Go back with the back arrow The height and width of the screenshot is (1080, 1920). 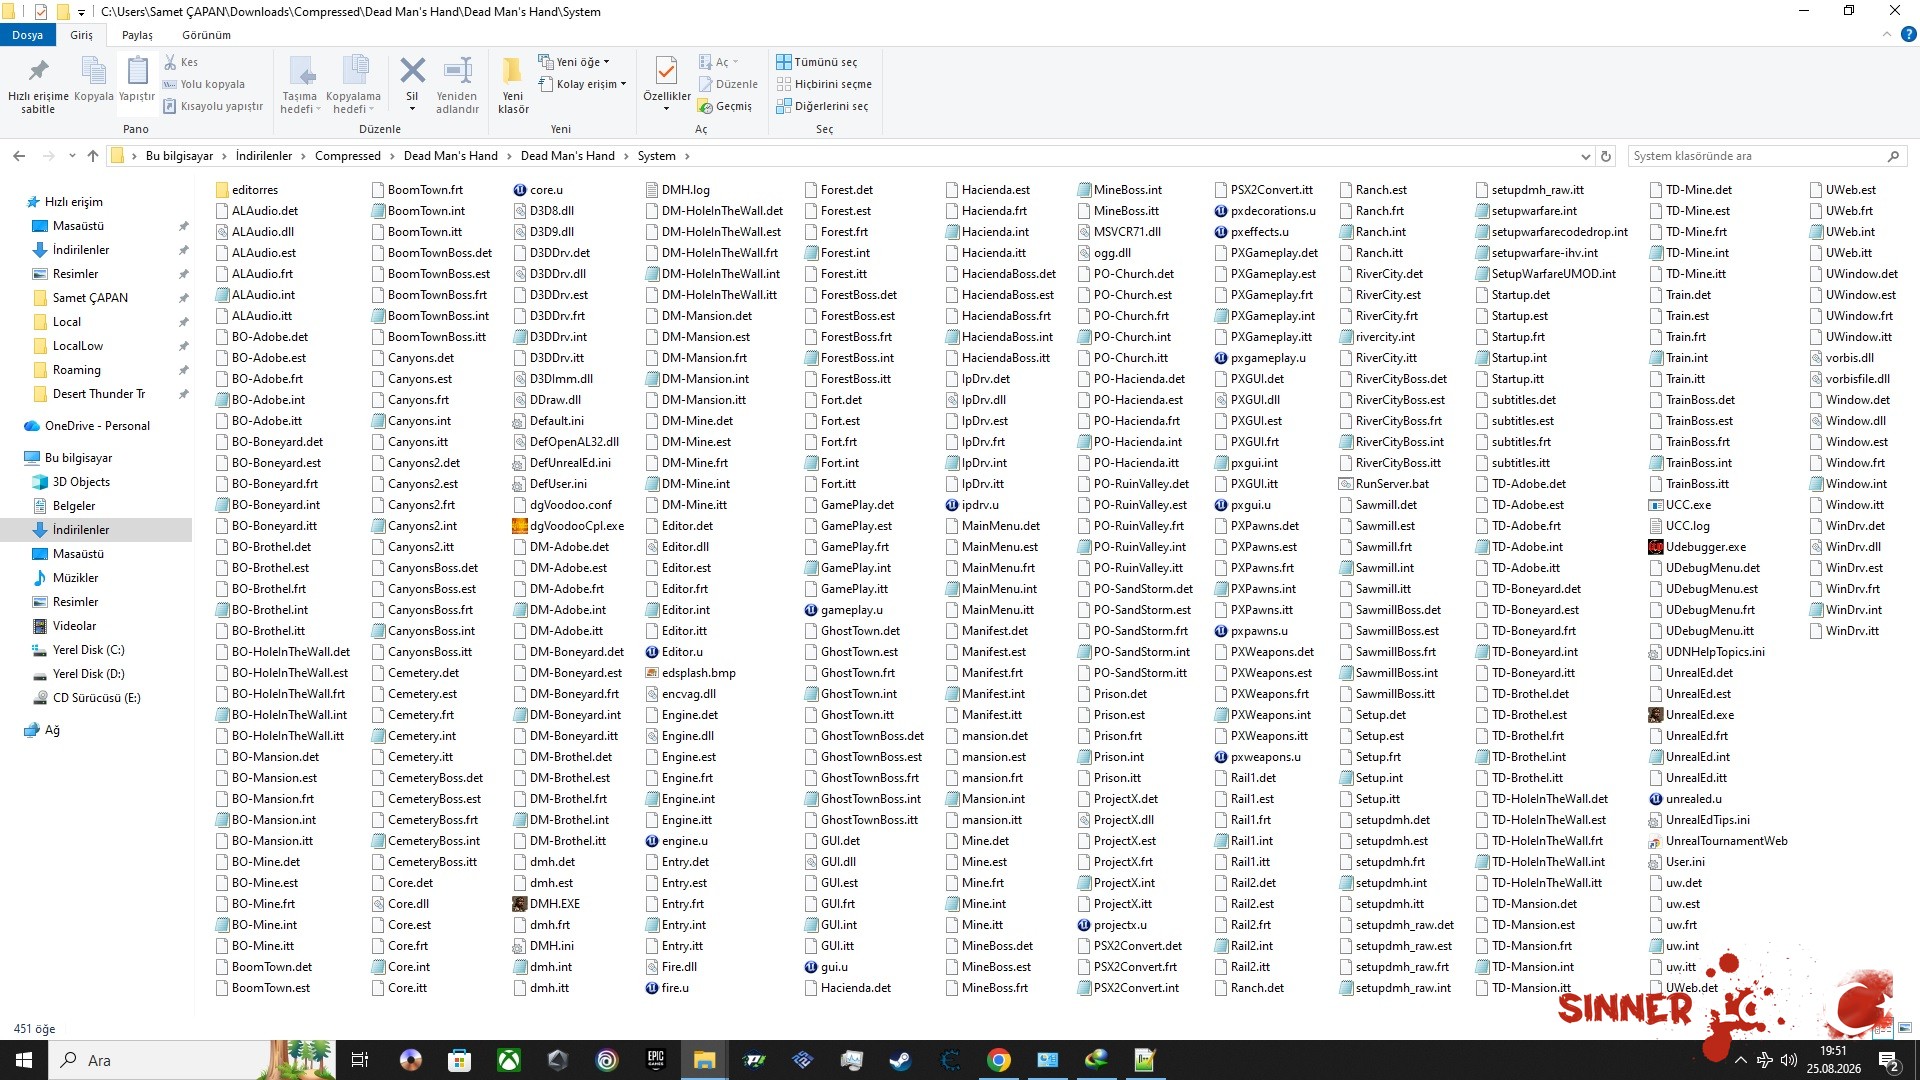[19, 156]
